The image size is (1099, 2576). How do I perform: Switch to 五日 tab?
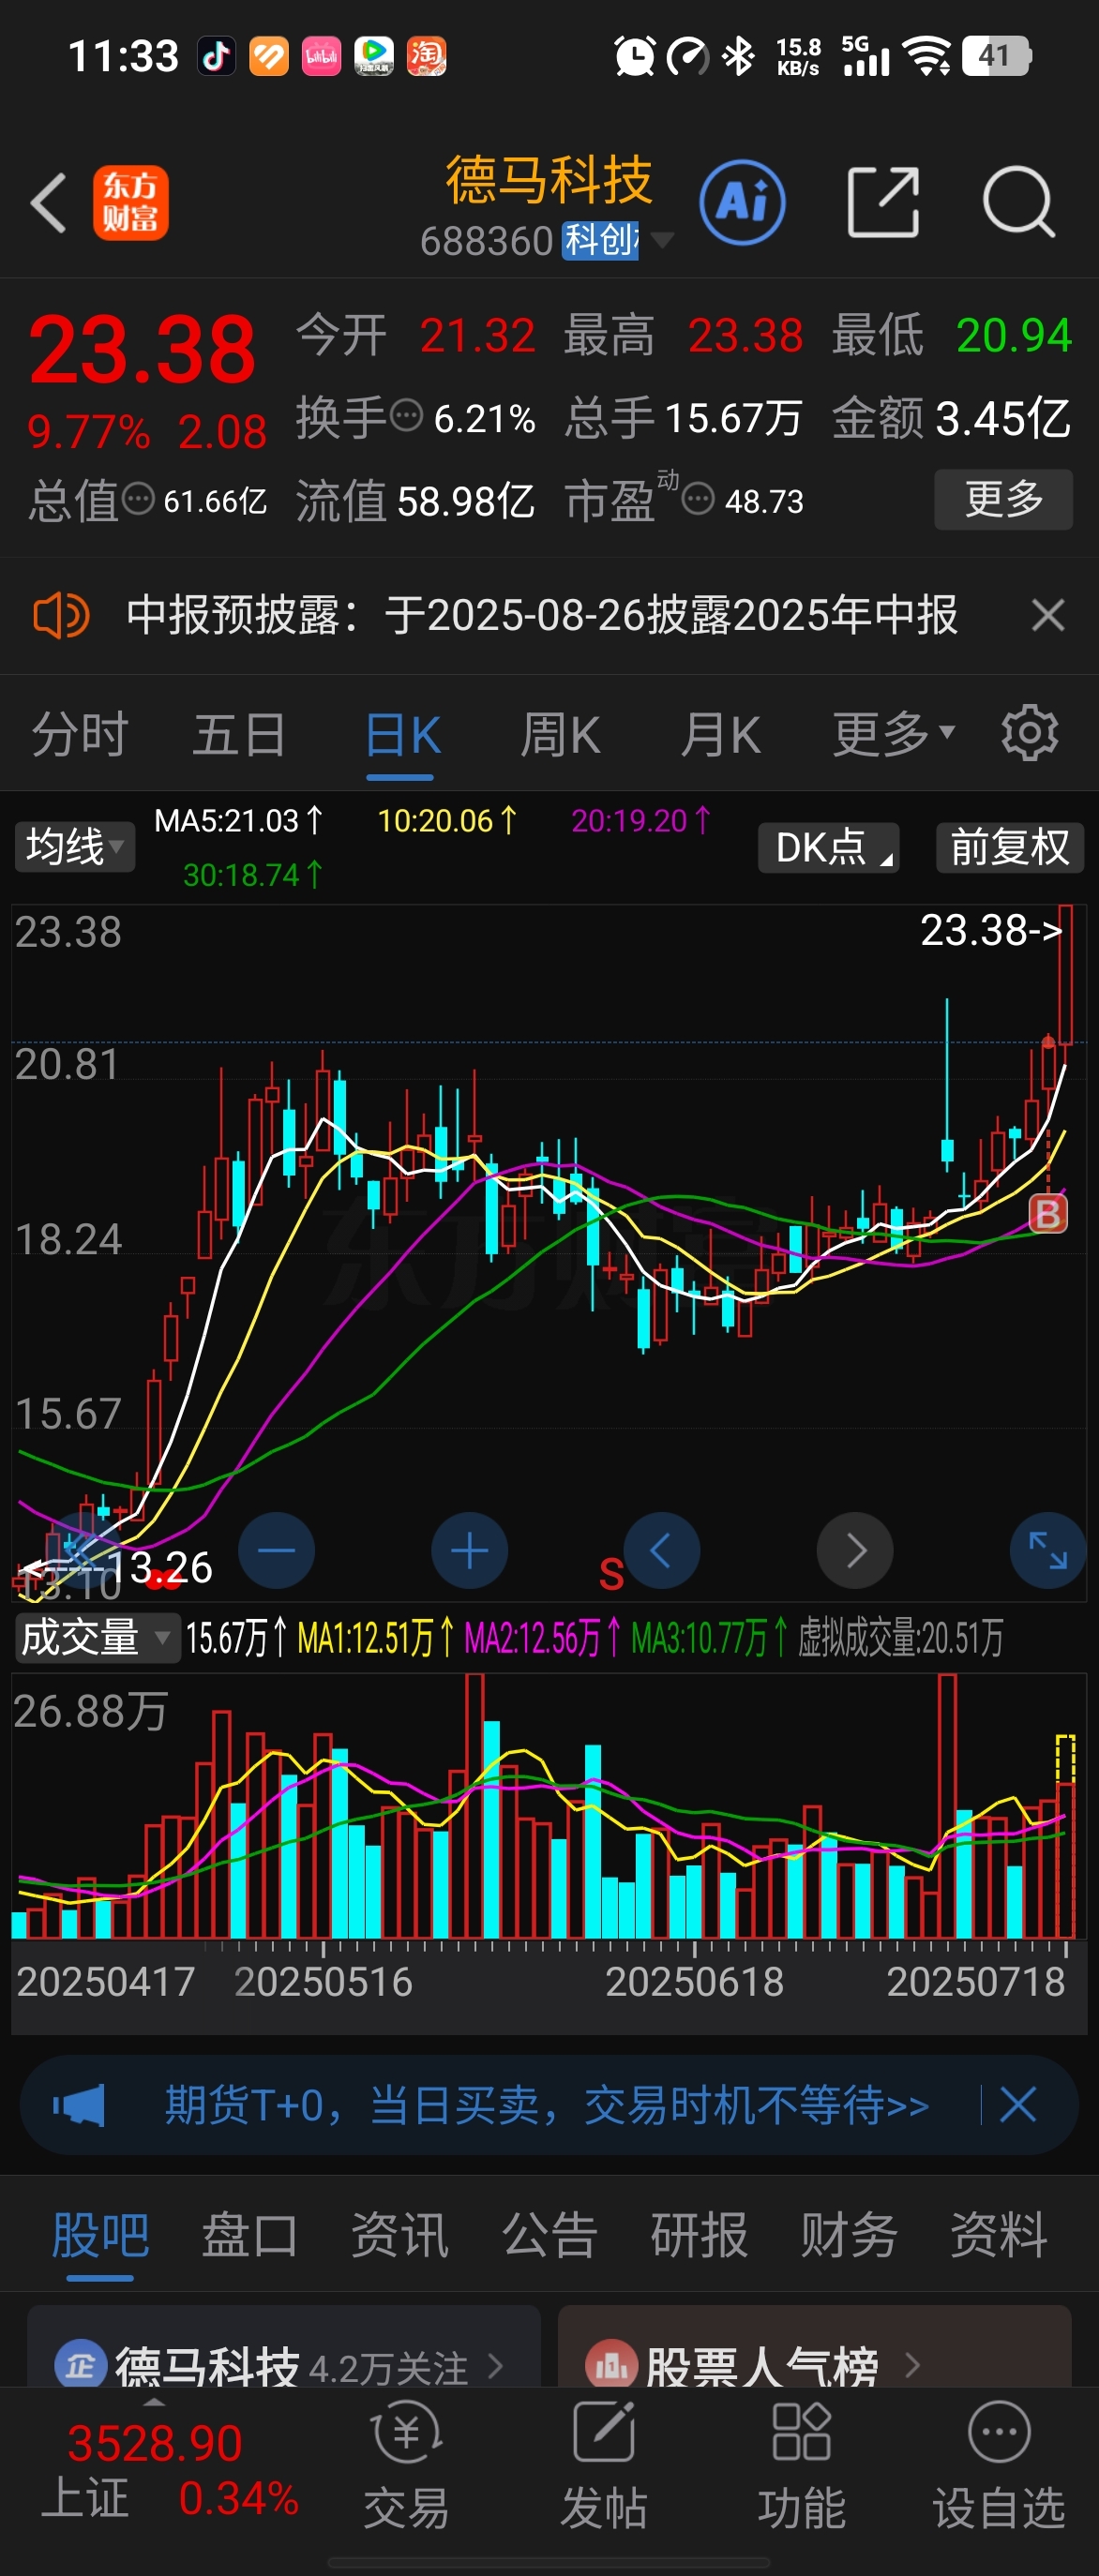point(239,735)
